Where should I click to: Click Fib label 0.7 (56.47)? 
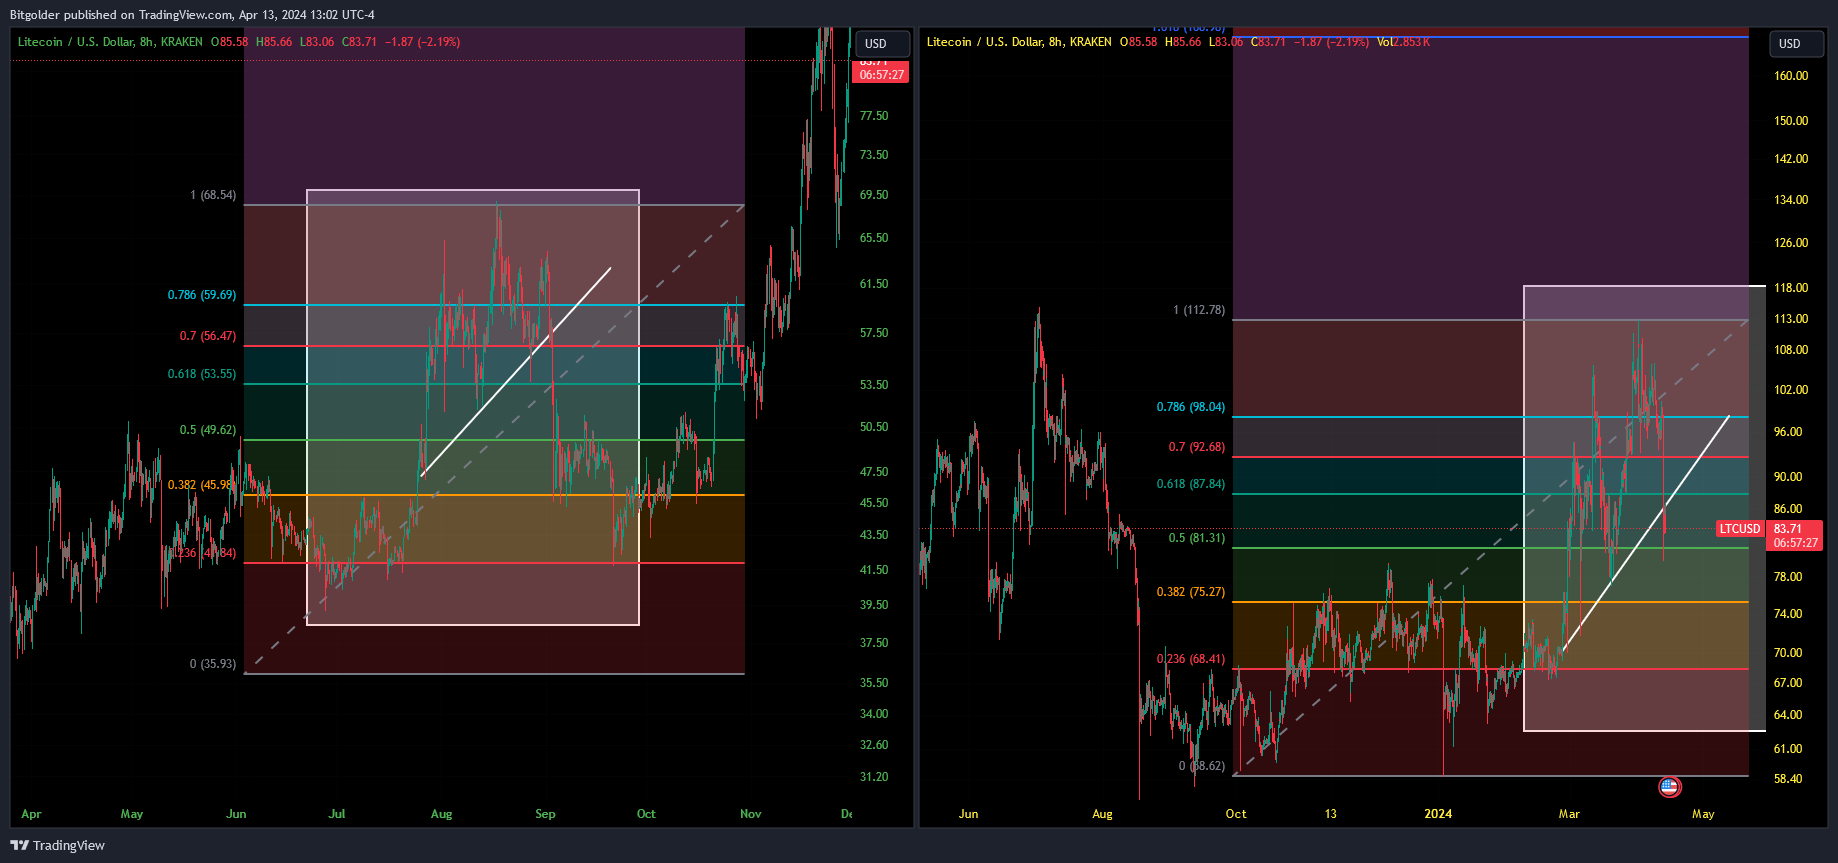click(208, 336)
